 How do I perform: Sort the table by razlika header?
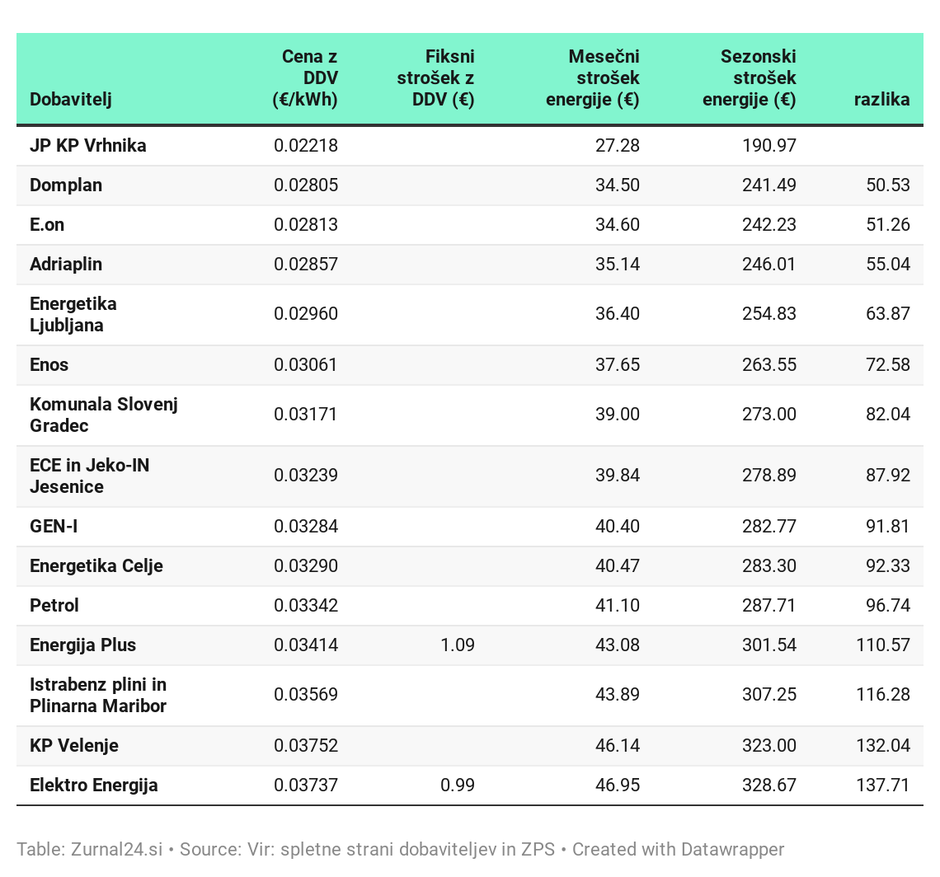pos(881,99)
